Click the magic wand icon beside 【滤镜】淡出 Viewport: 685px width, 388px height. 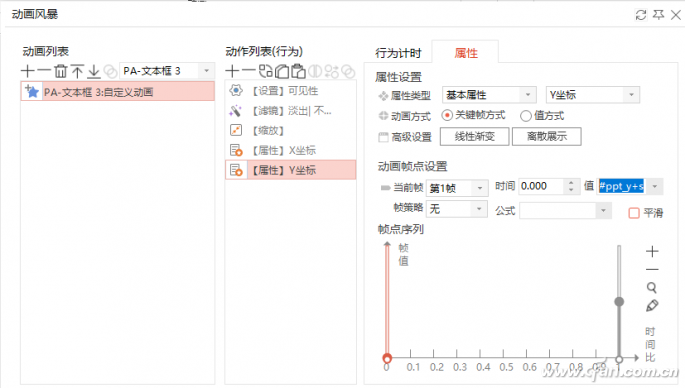click(x=235, y=111)
